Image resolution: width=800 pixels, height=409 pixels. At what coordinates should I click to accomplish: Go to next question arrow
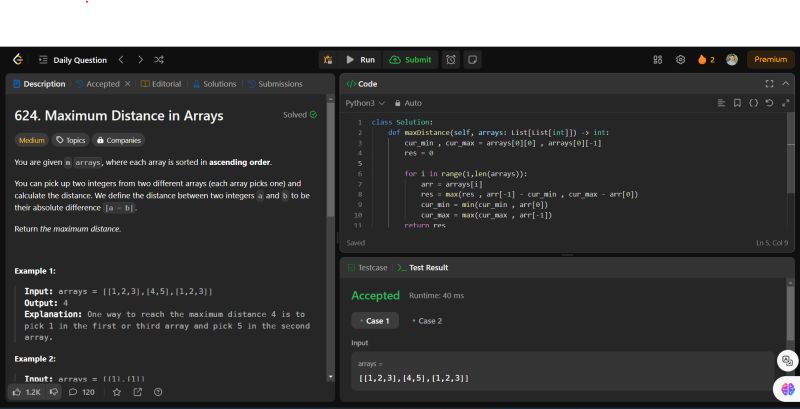tap(140, 60)
